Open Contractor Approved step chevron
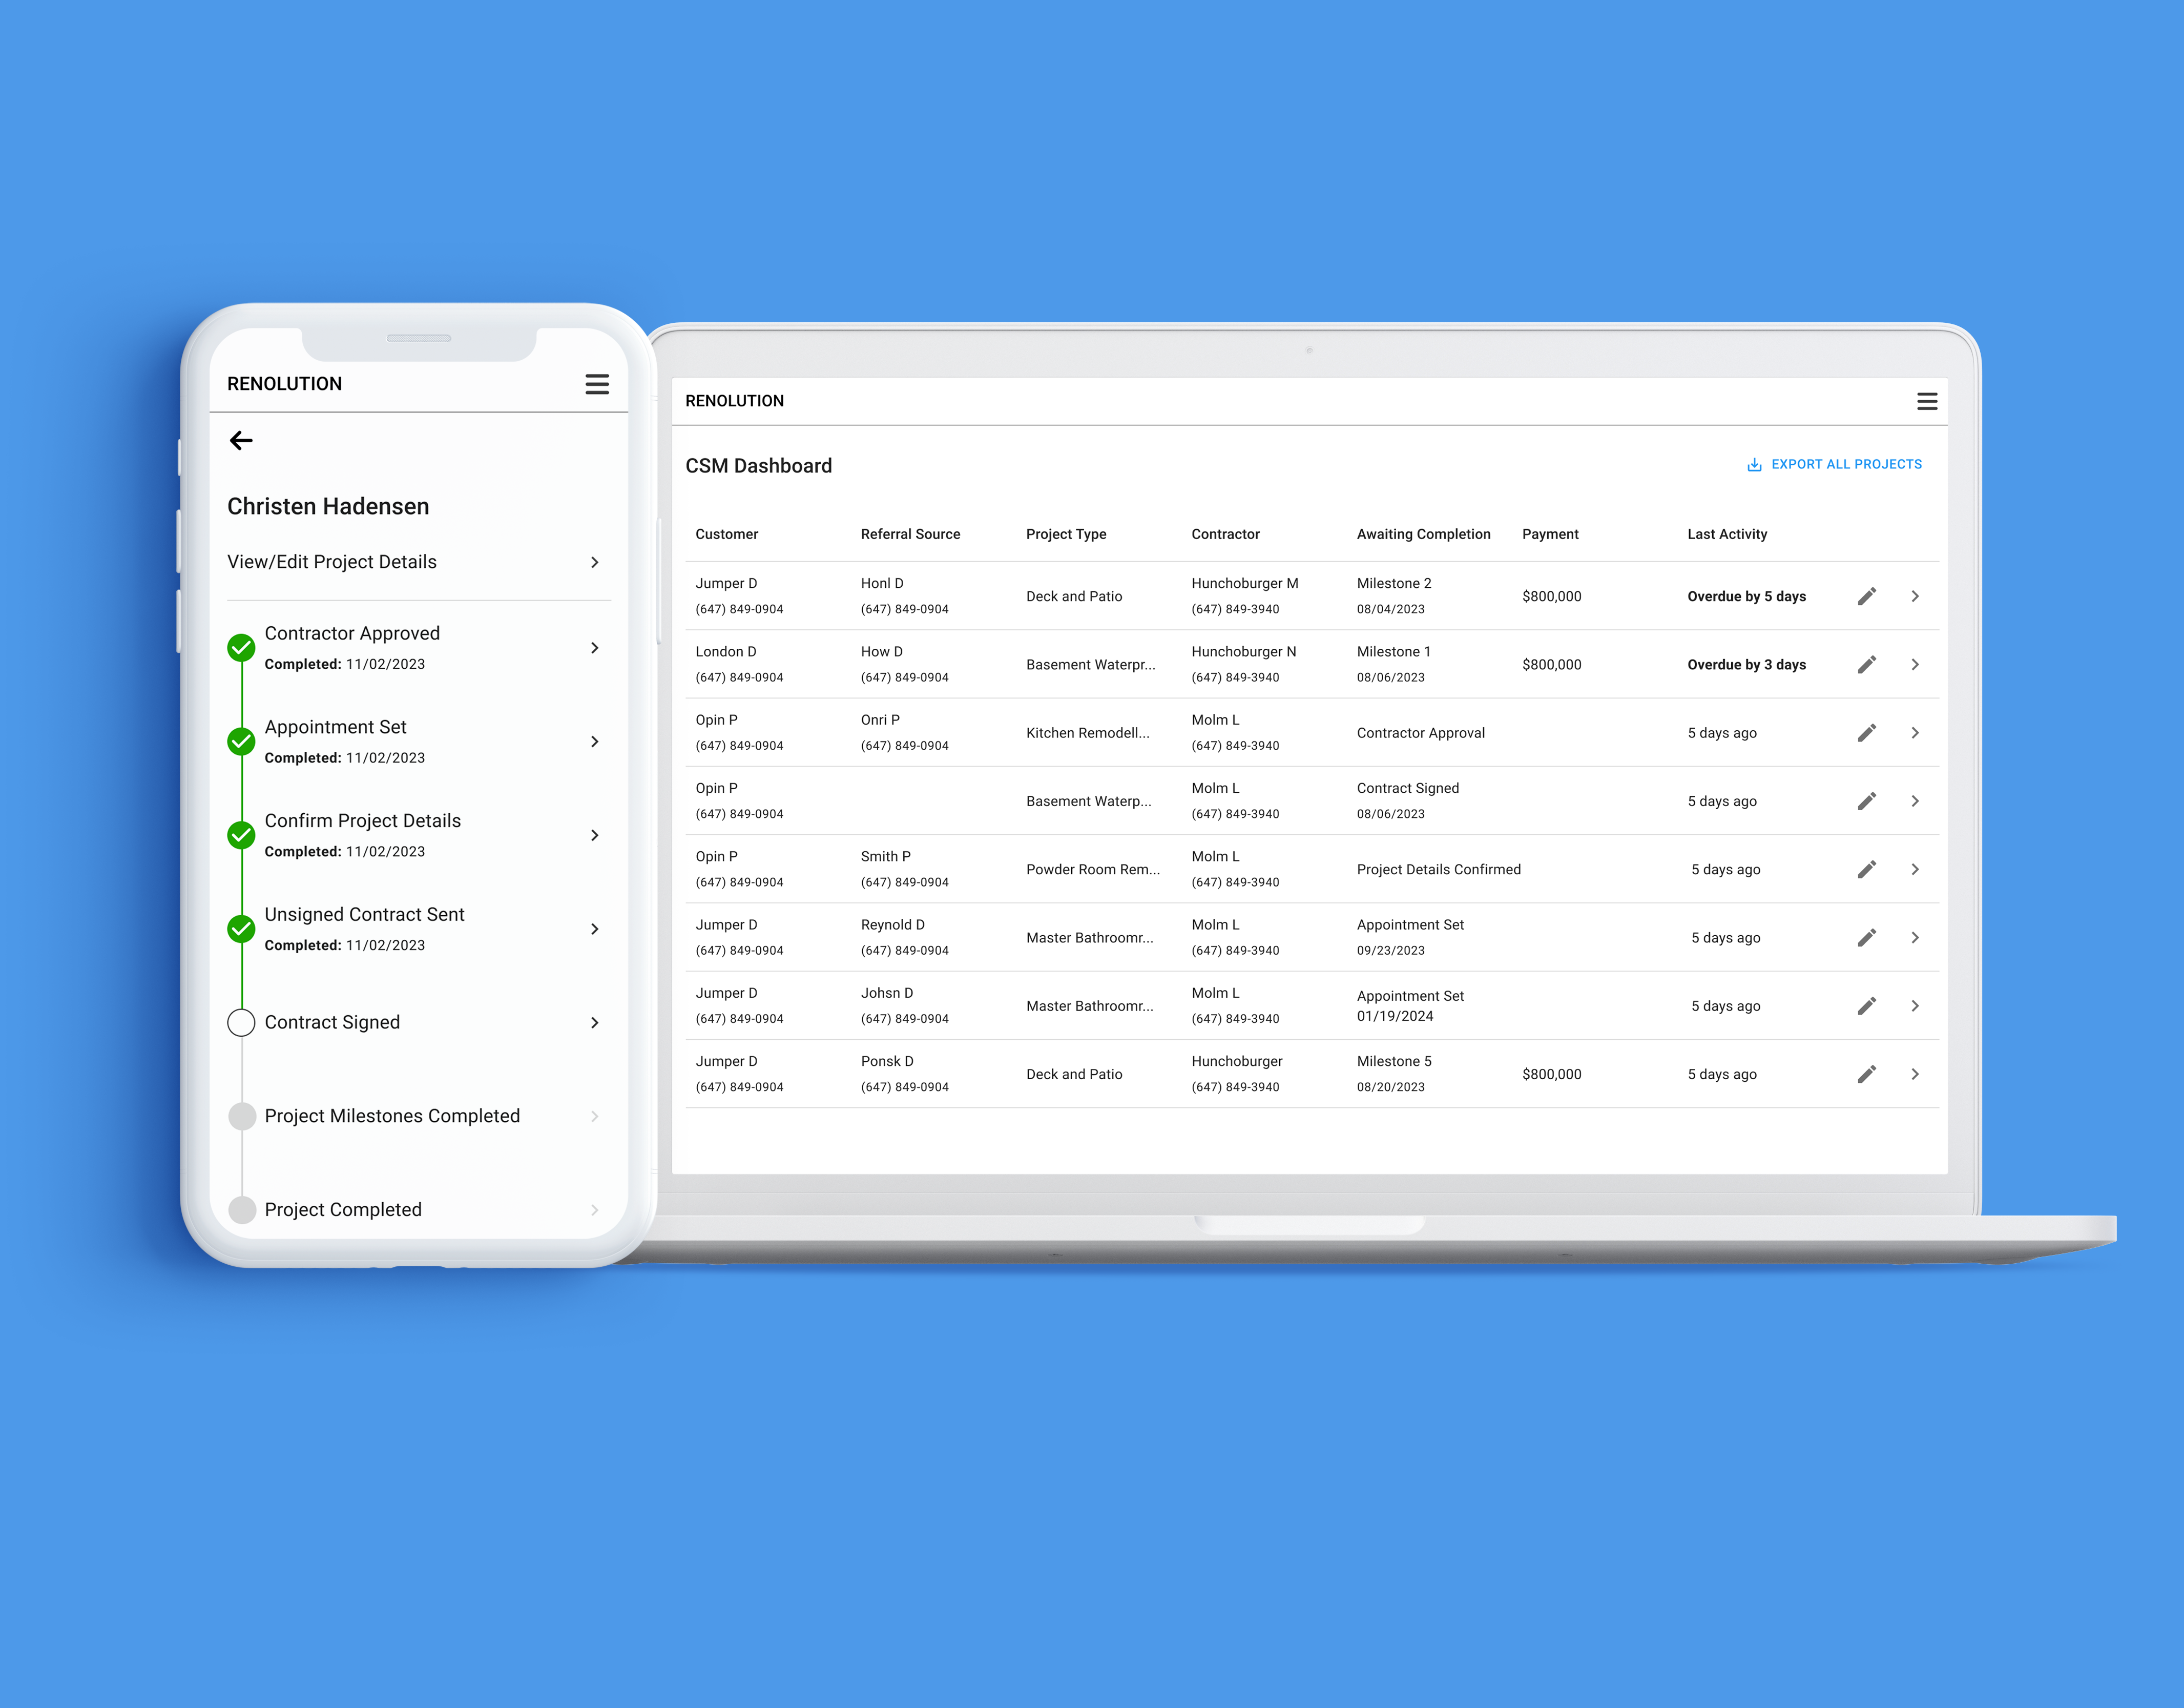This screenshot has width=2184, height=1708. click(595, 648)
